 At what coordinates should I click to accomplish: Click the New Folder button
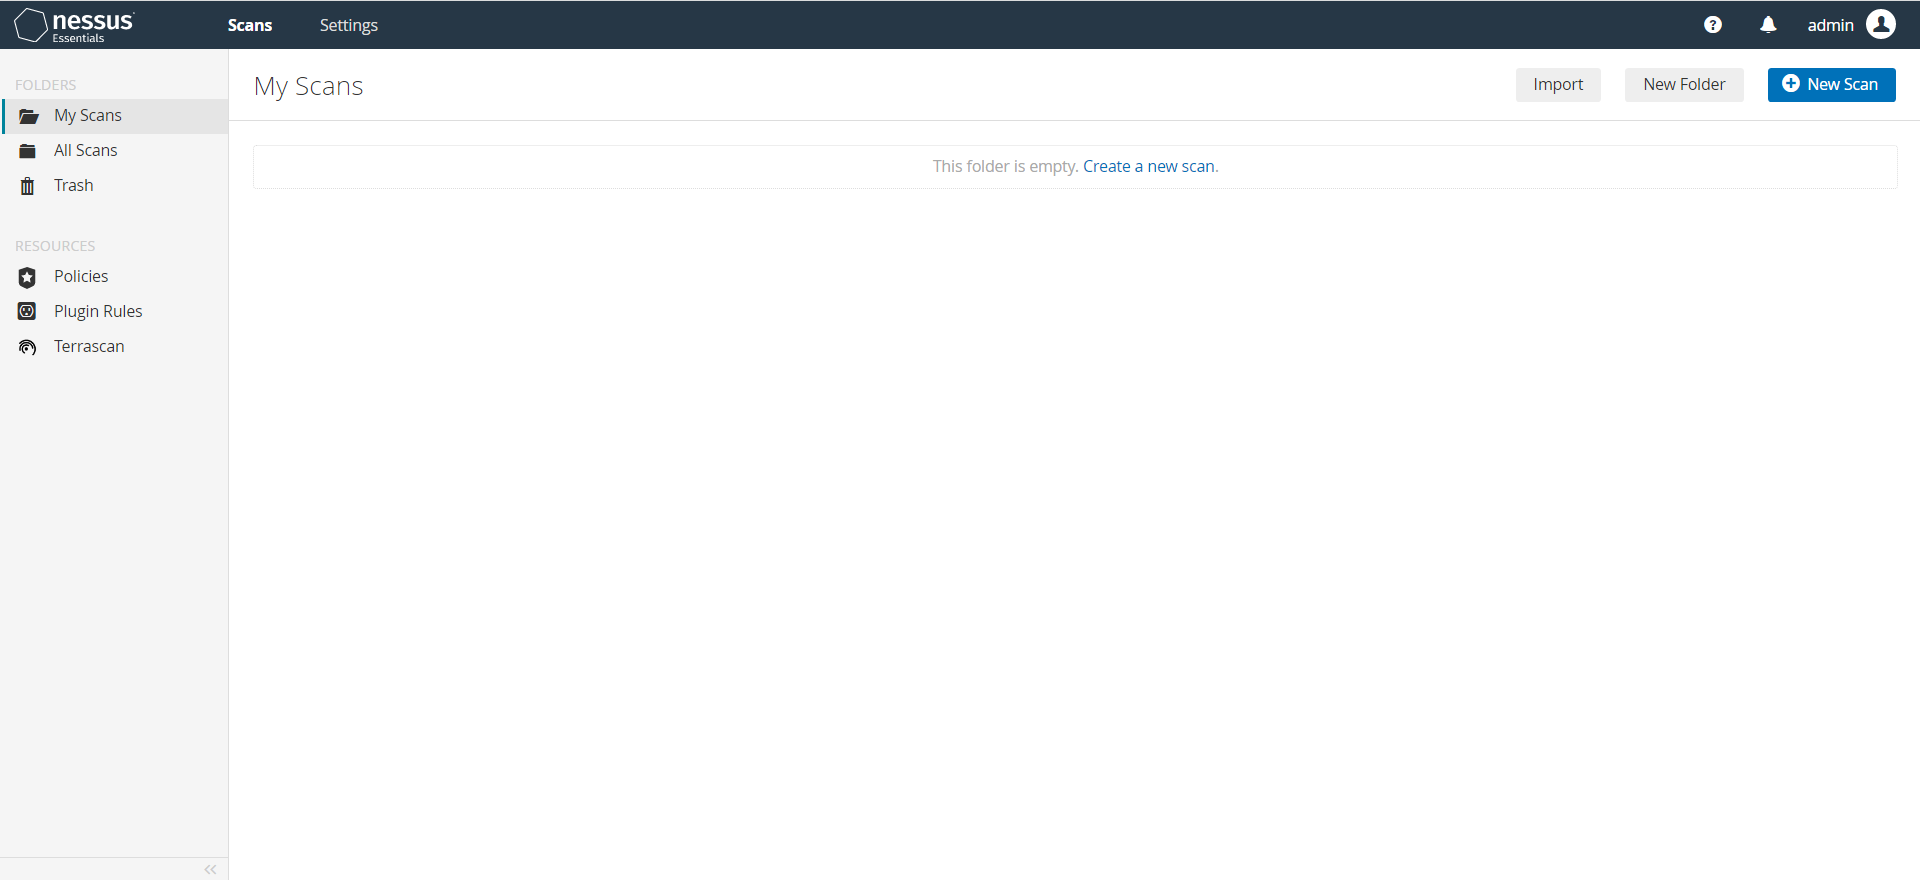click(1684, 85)
